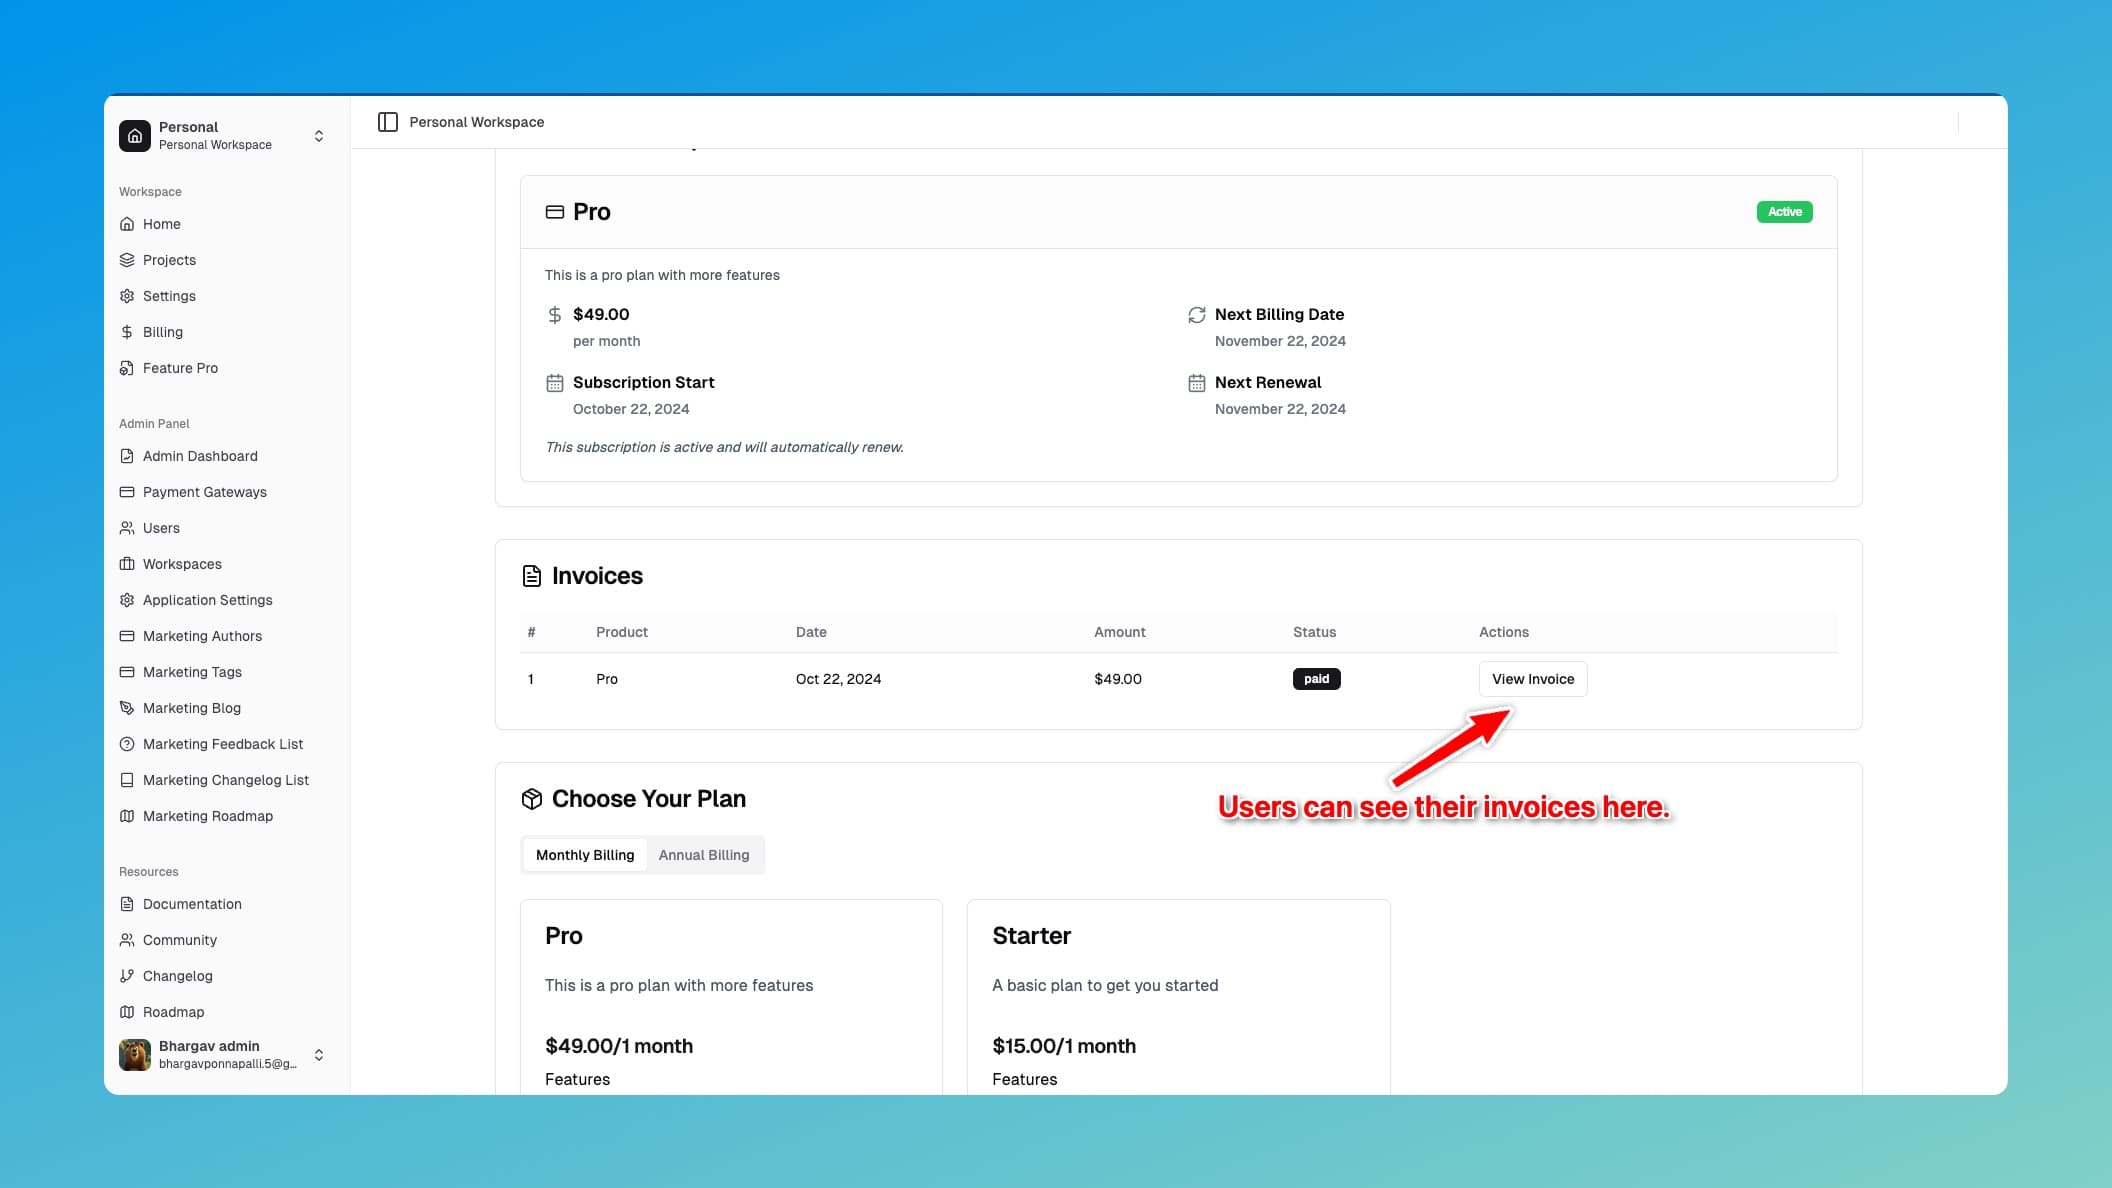Click the Marketing Roadmap map icon
Screen dimensions: 2112x1188
tap(127, 815)
